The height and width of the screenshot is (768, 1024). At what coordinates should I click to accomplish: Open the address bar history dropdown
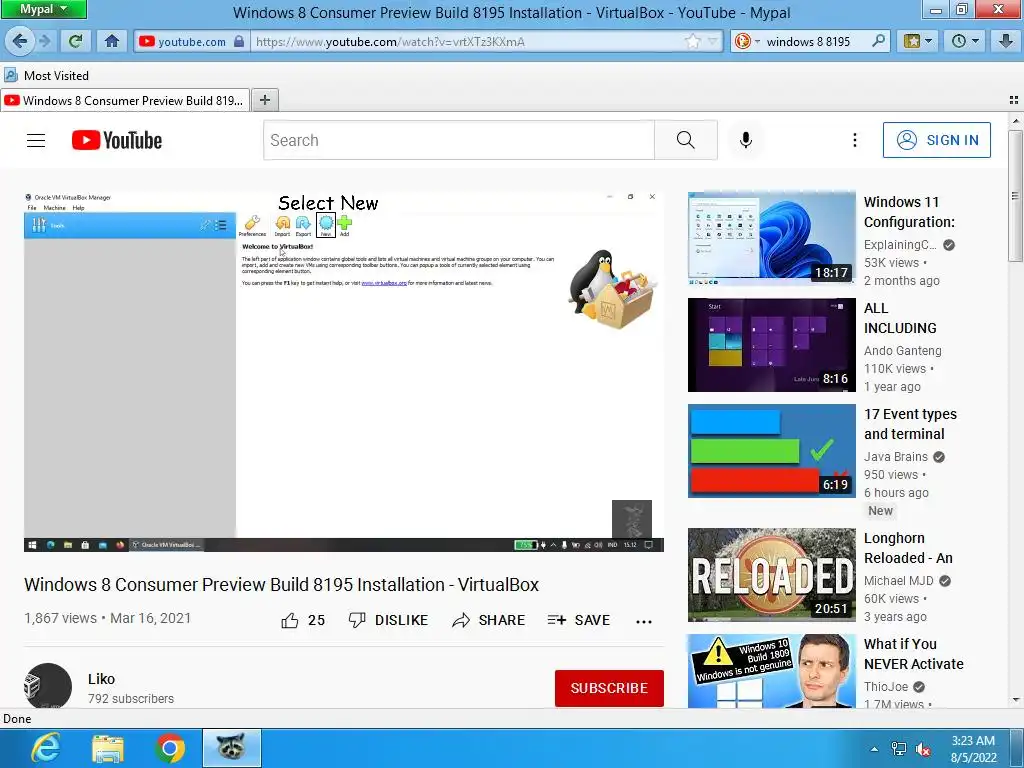coord(712,42)
